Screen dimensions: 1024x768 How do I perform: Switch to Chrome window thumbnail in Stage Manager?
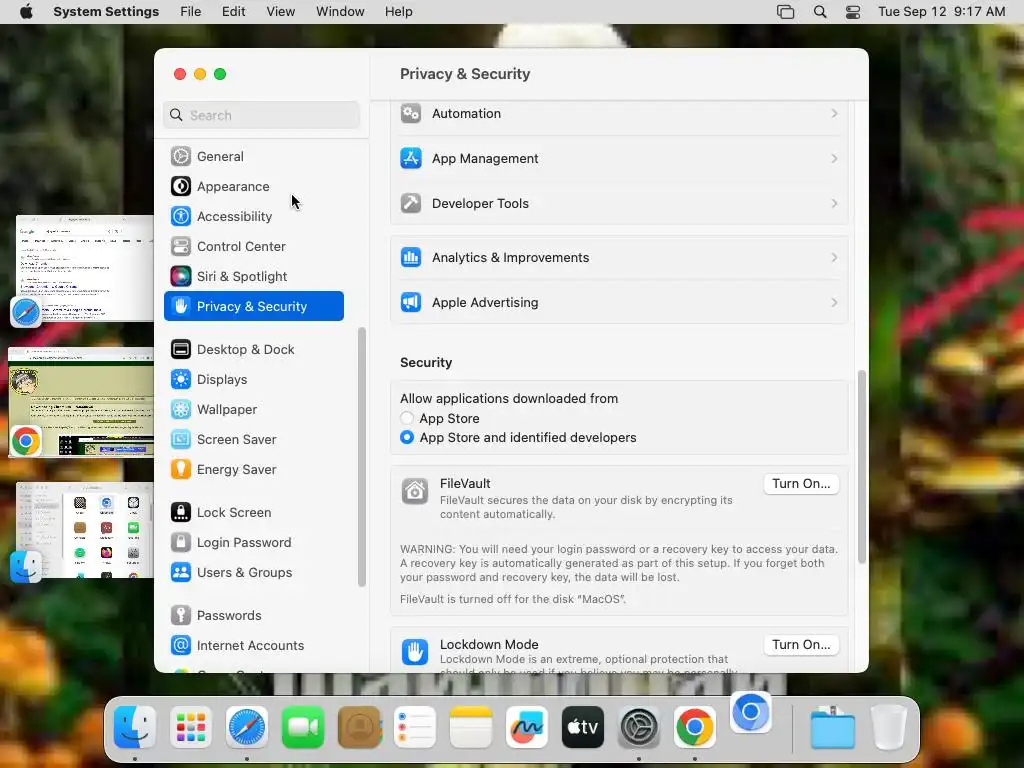81,402
